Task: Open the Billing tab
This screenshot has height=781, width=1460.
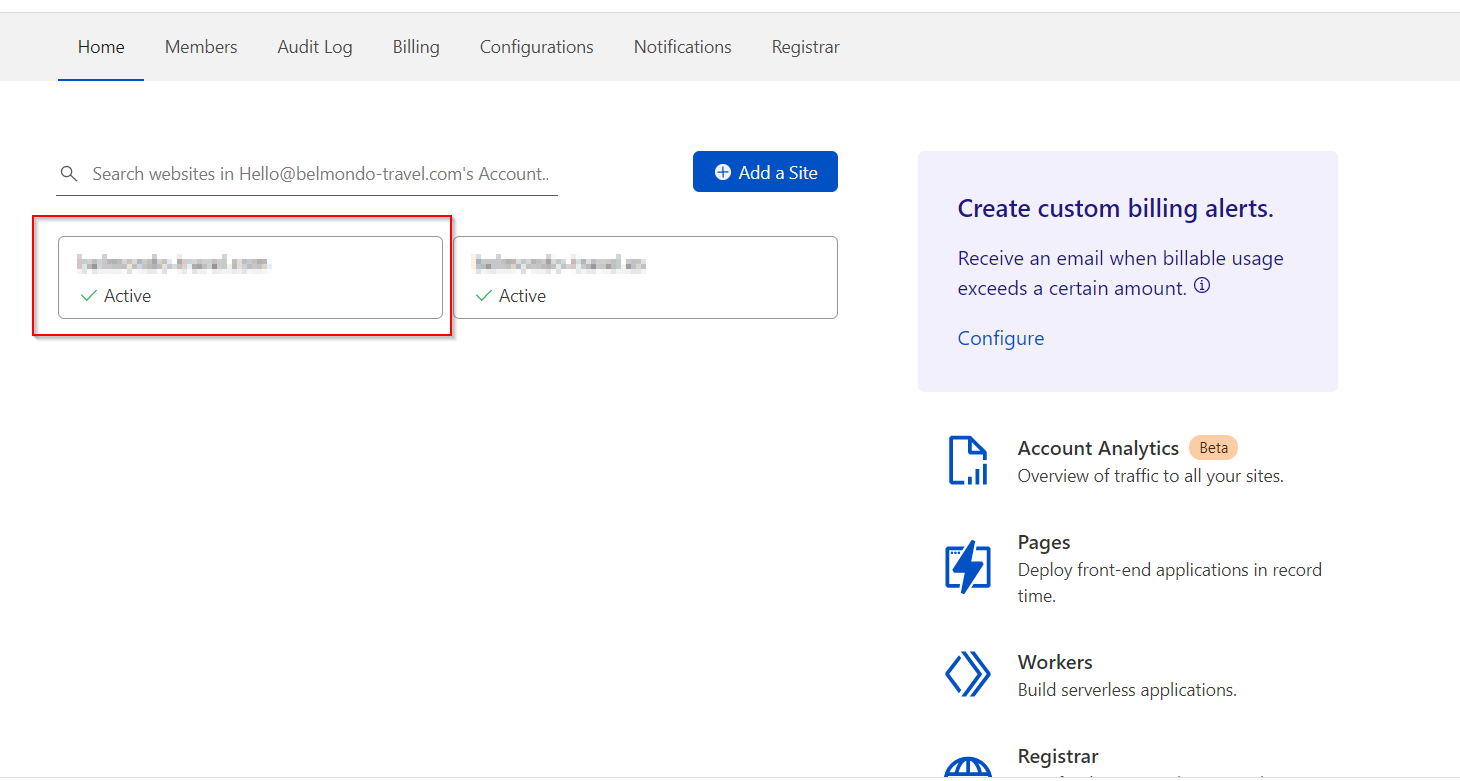Action: pyautogui.click(x=416, y=47)
